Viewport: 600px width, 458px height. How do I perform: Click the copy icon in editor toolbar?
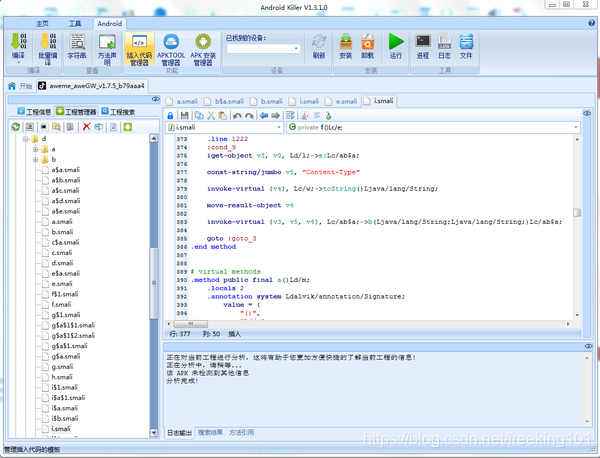tap(199, 115)
